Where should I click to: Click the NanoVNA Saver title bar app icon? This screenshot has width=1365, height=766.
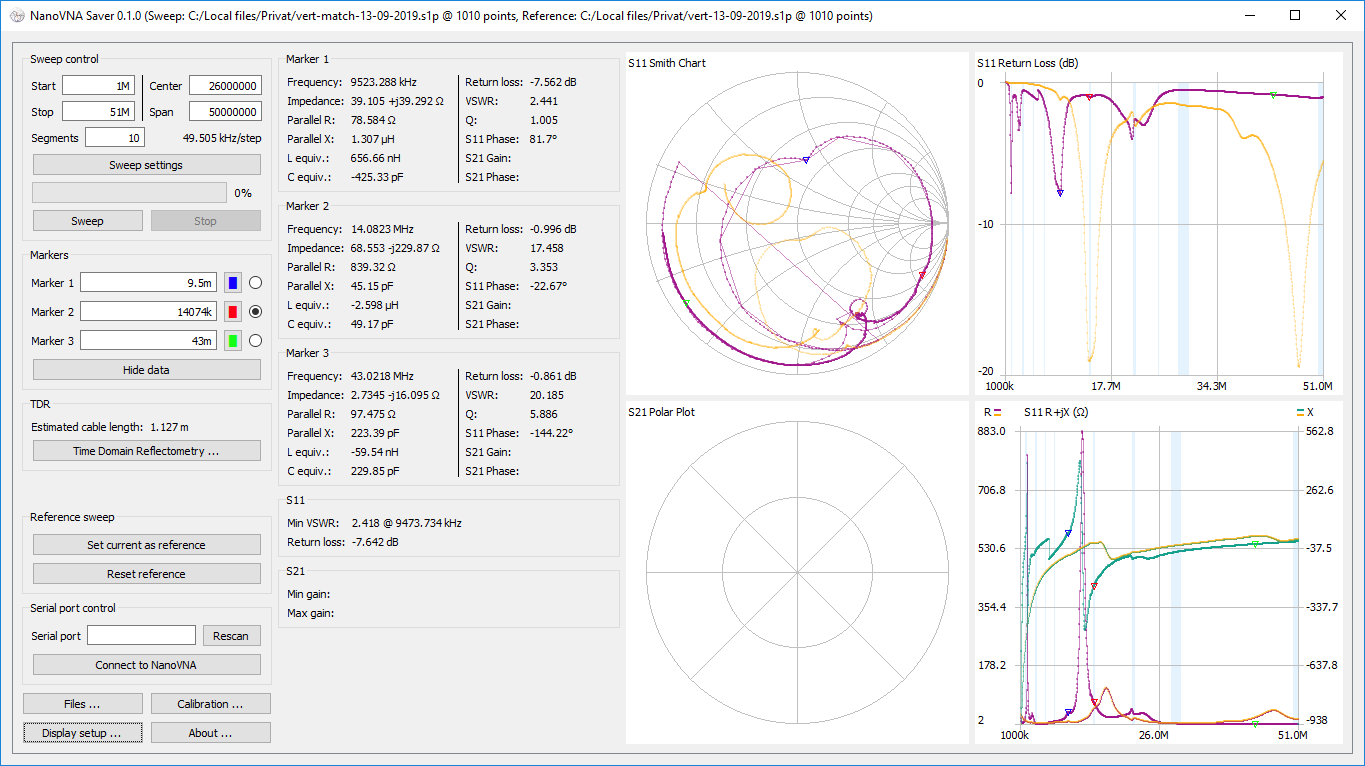coord(16,16)
